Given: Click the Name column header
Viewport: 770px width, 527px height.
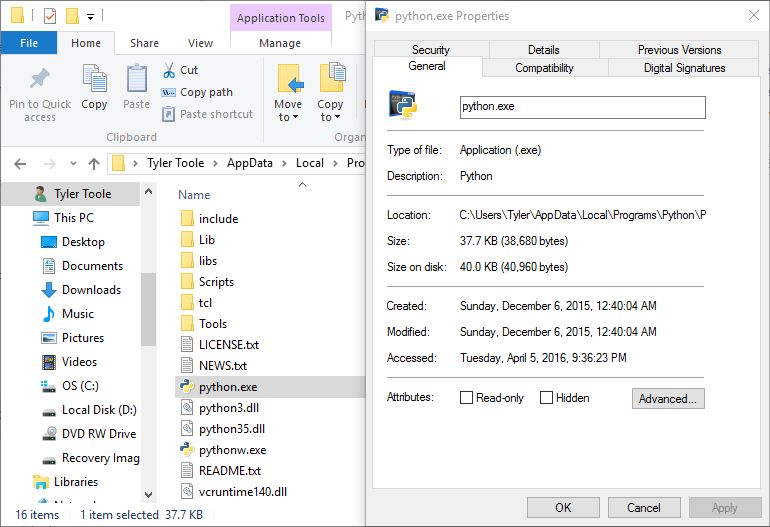Looking at the screenshot, I should point(194,195).
